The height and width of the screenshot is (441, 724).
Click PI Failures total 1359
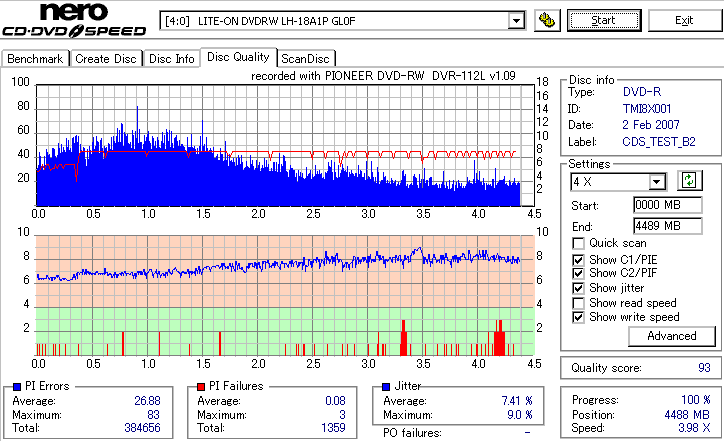[x=333, y=428]
